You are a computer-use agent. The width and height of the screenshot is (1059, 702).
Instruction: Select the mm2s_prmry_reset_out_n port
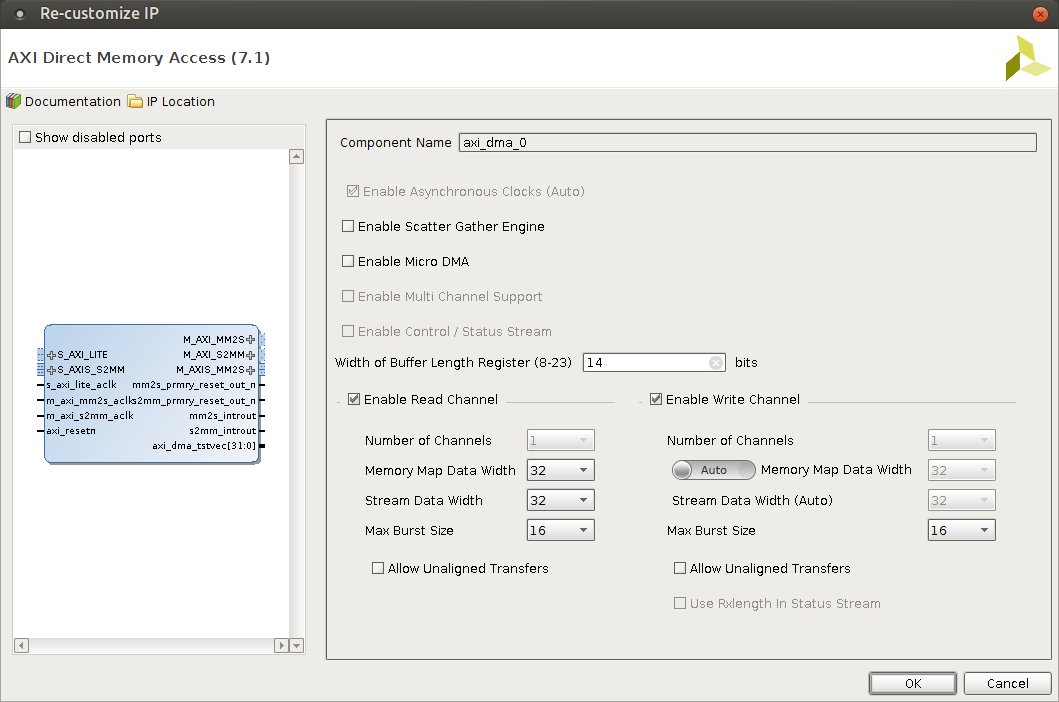point(194,384)
